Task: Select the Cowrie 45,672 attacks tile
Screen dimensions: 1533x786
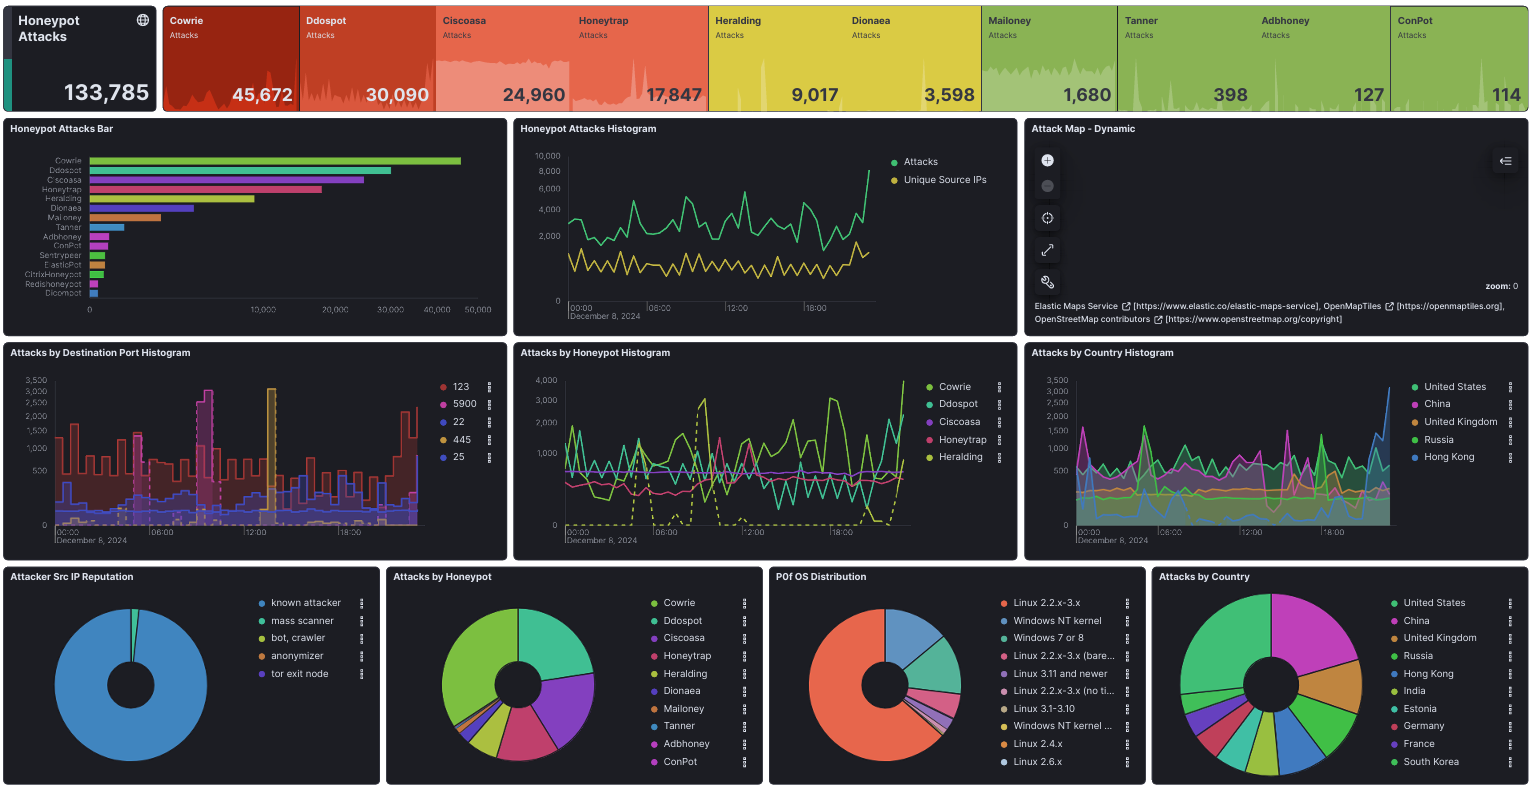Action: [x=231, y=59]
